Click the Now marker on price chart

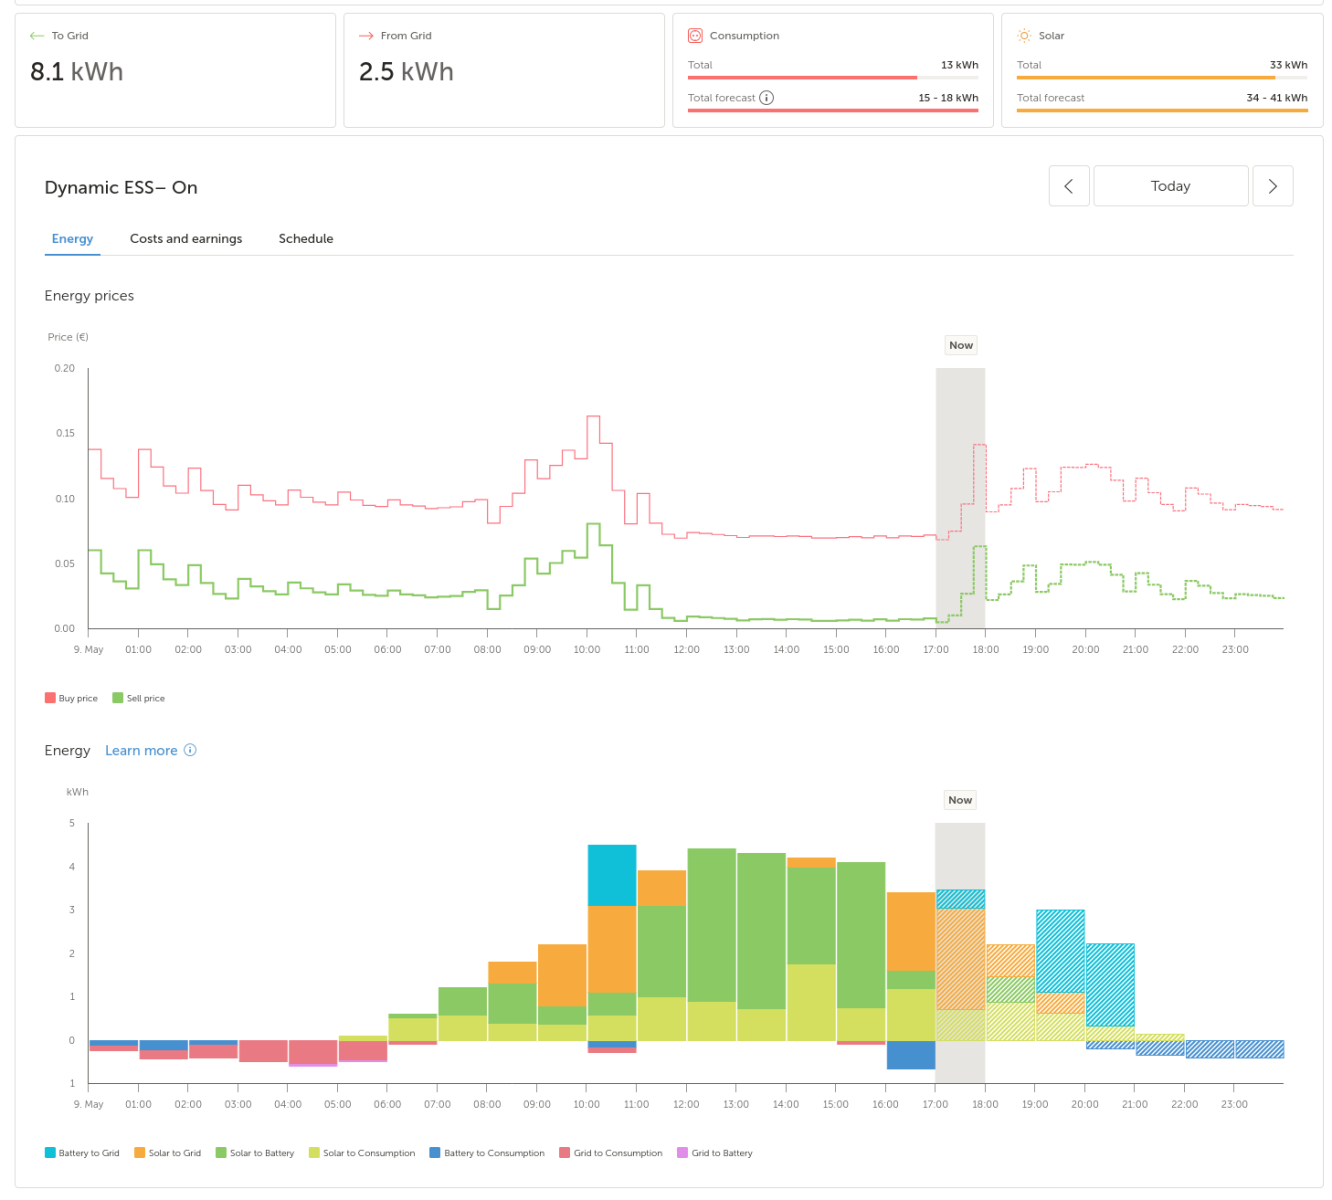pos(961,345)
